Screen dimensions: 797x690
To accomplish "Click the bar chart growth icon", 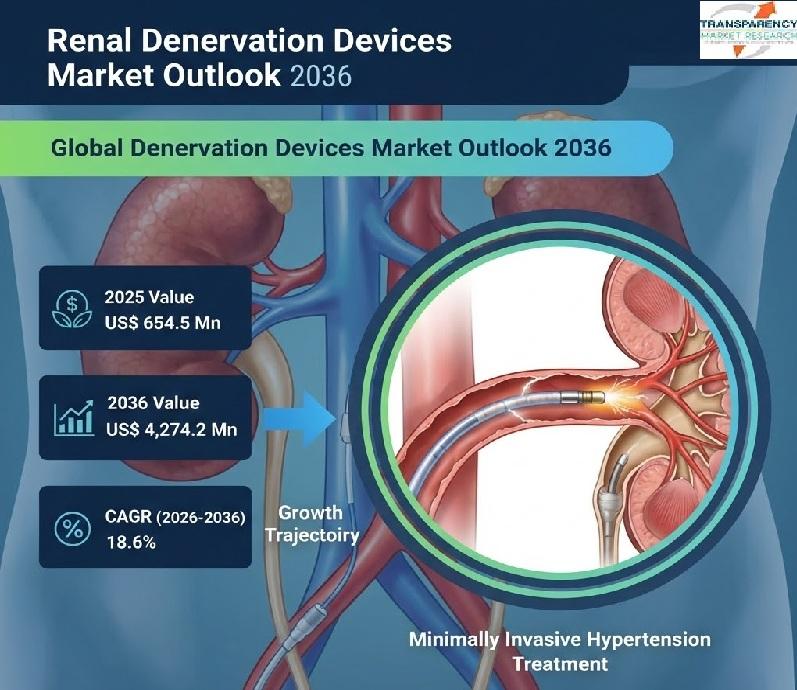I will [x=72, y=416].
